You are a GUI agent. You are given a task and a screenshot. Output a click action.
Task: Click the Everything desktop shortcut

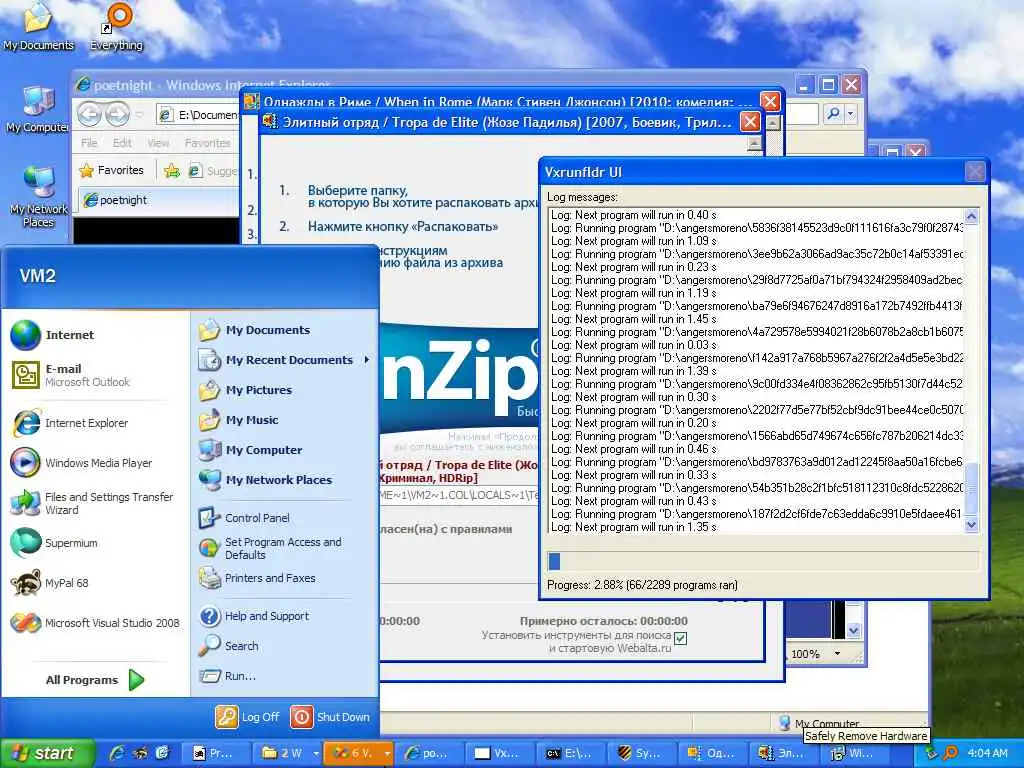coord(117,27)
